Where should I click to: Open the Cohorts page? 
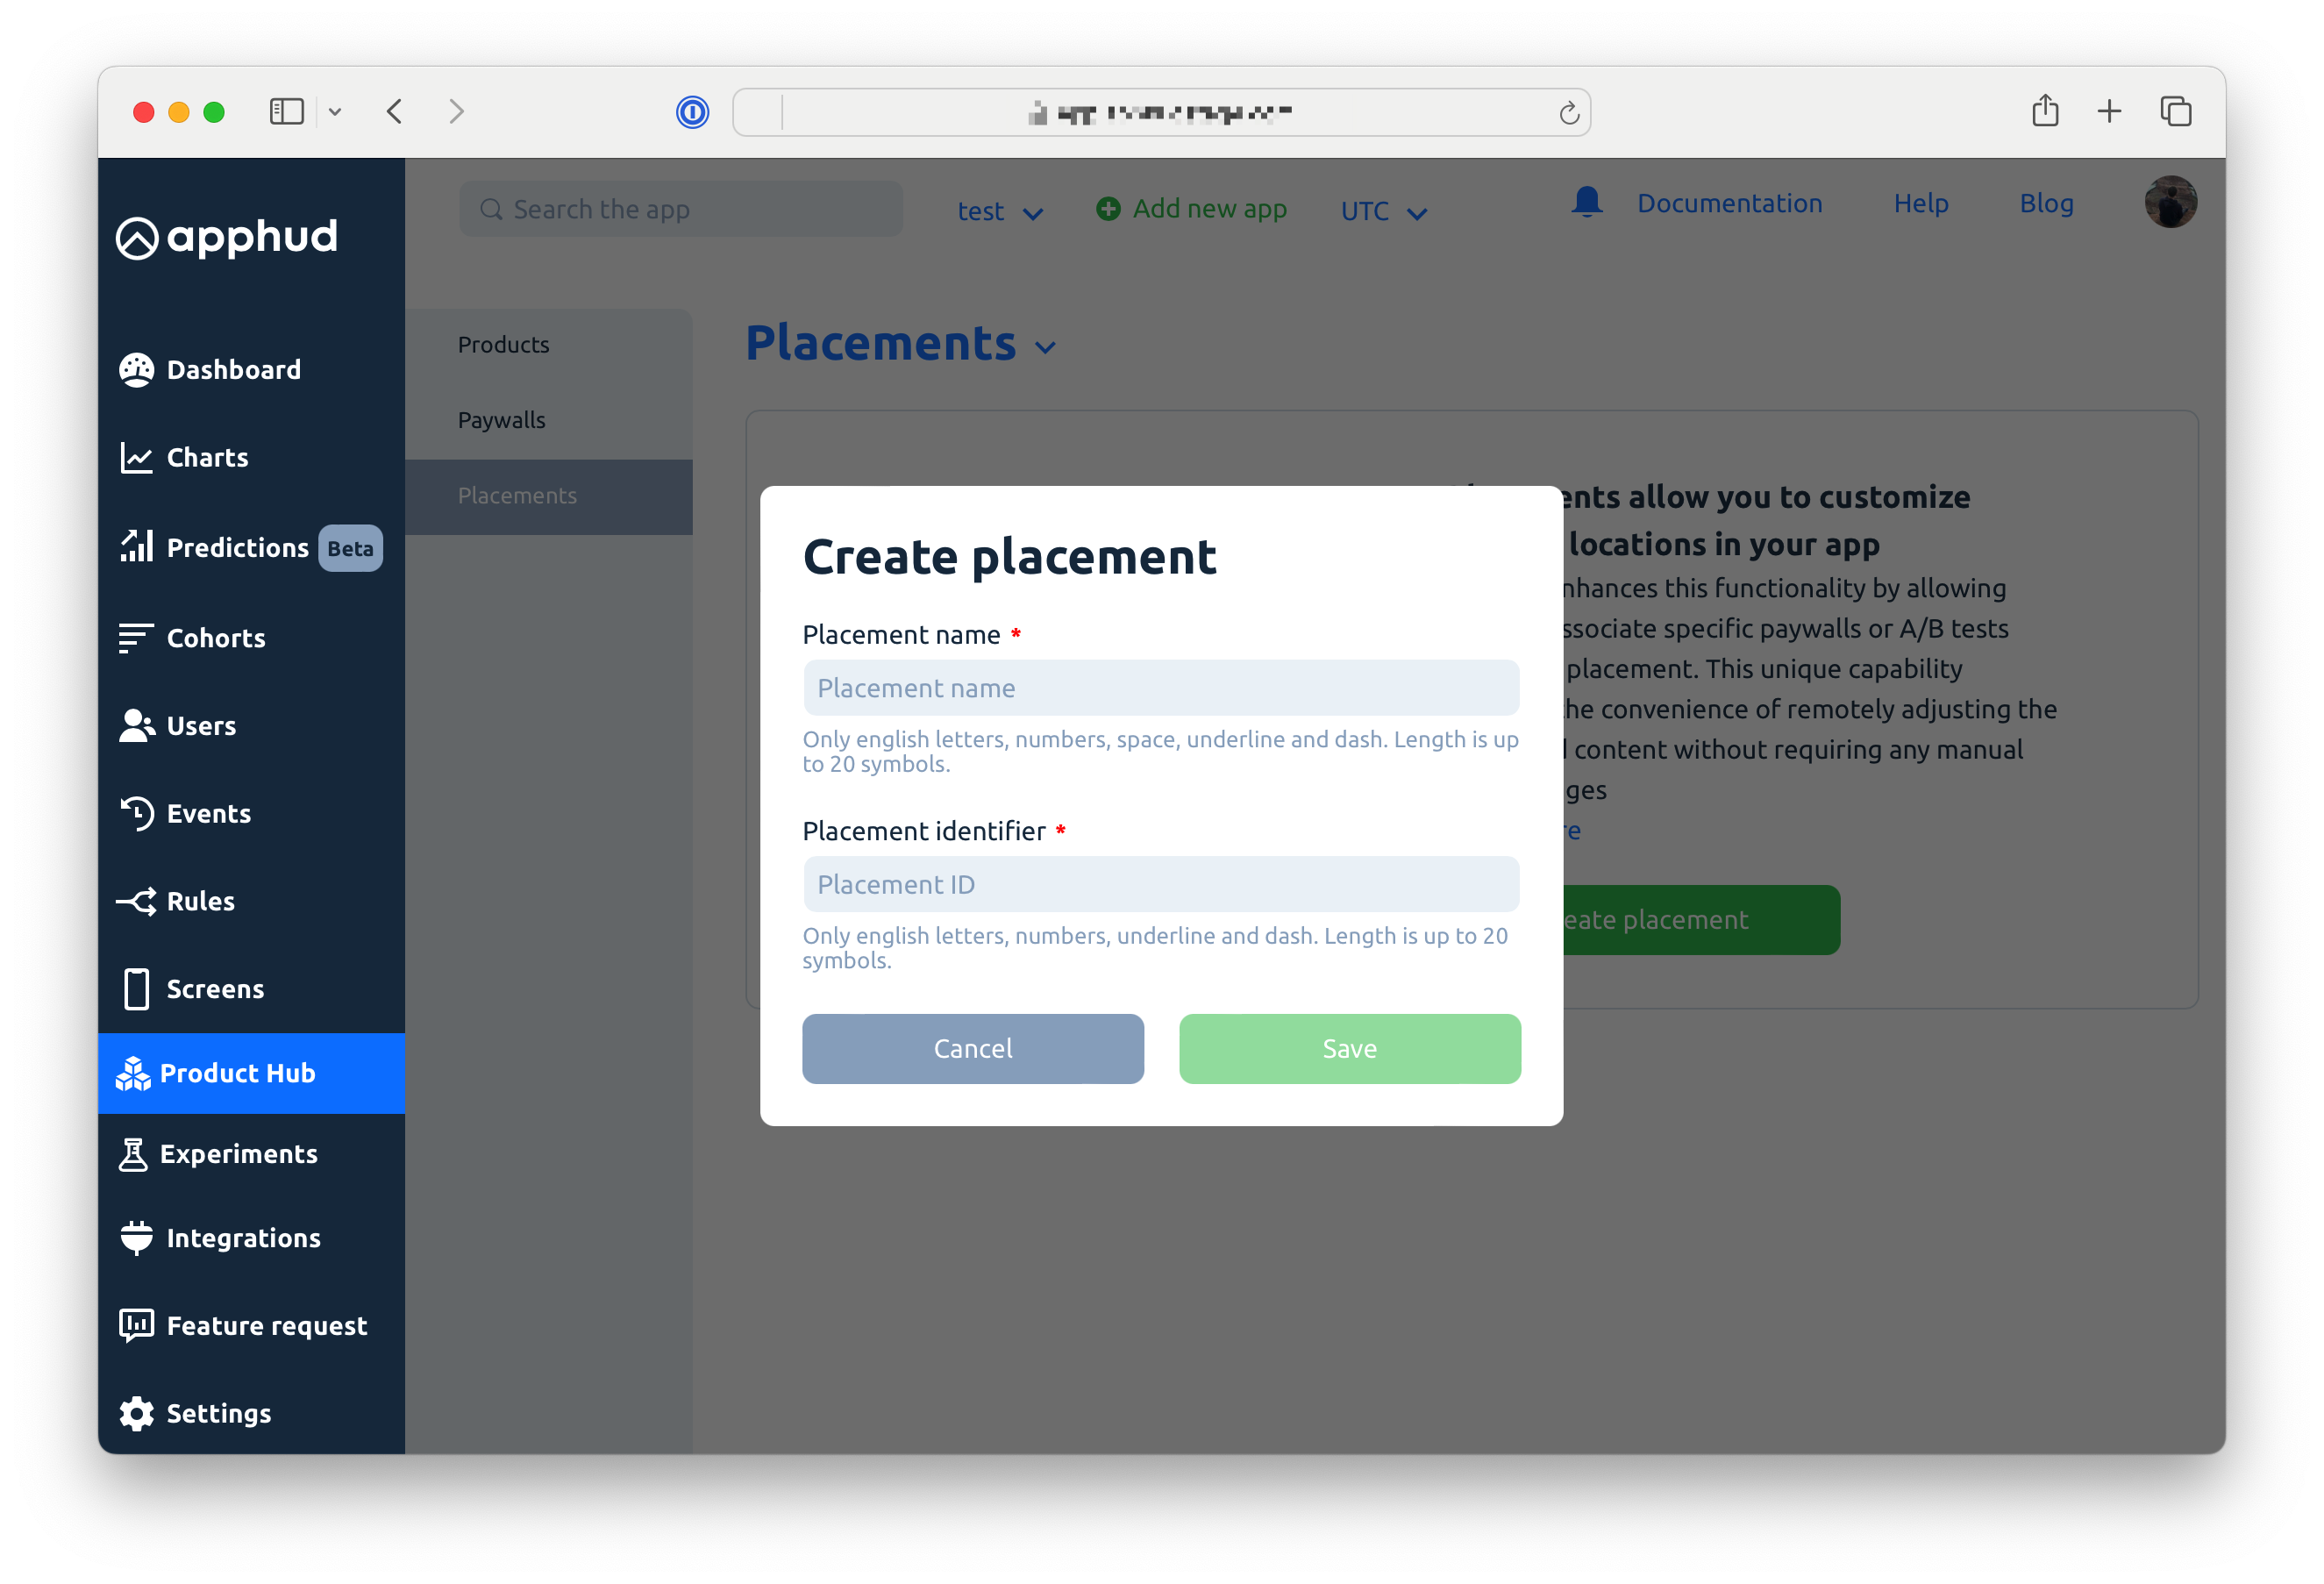(x=192, y=638)
